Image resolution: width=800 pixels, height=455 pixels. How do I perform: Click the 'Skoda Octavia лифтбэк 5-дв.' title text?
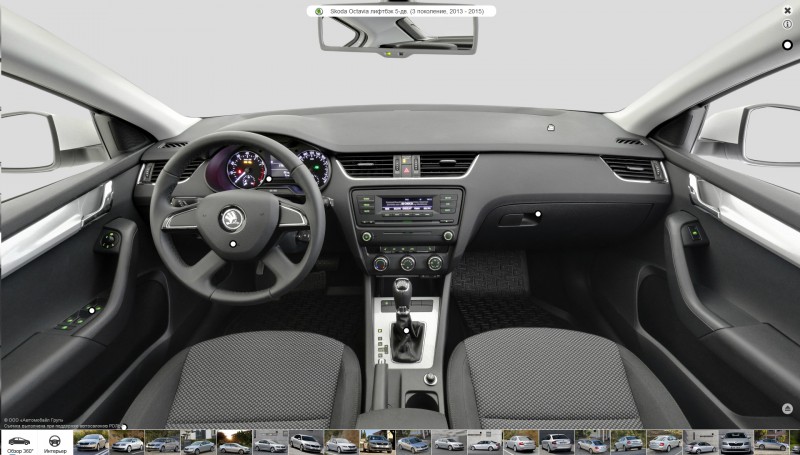(367, 11)
